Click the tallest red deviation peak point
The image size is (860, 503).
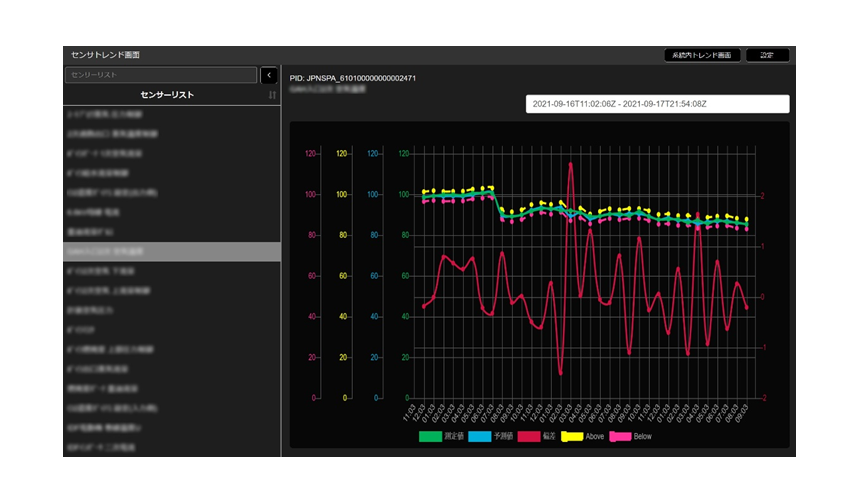coord(570,164)
